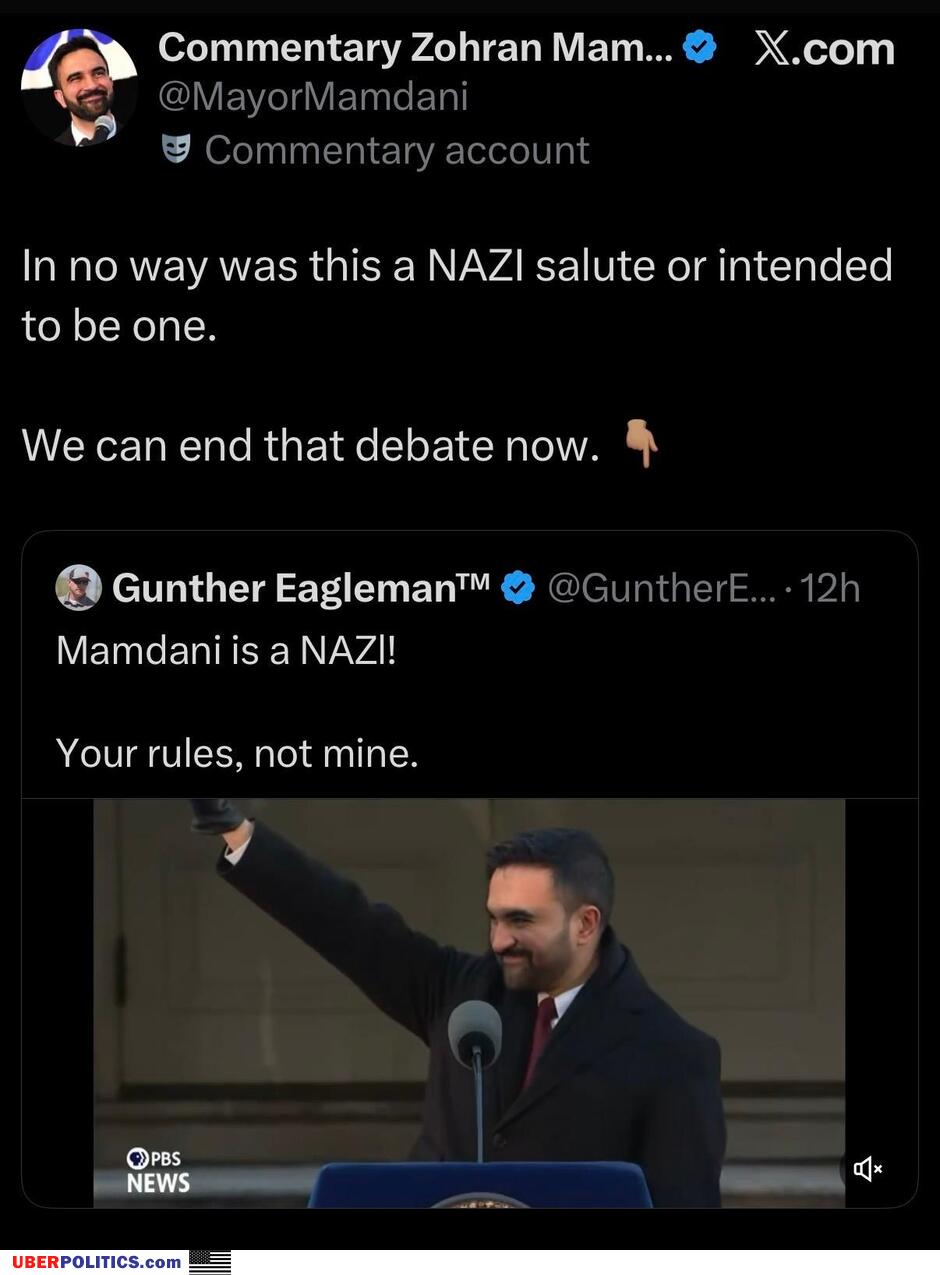Click the American flag icon beside UBERPOLITICS.com
The width and height of the screenshot is (940, 1275).
209,1262
